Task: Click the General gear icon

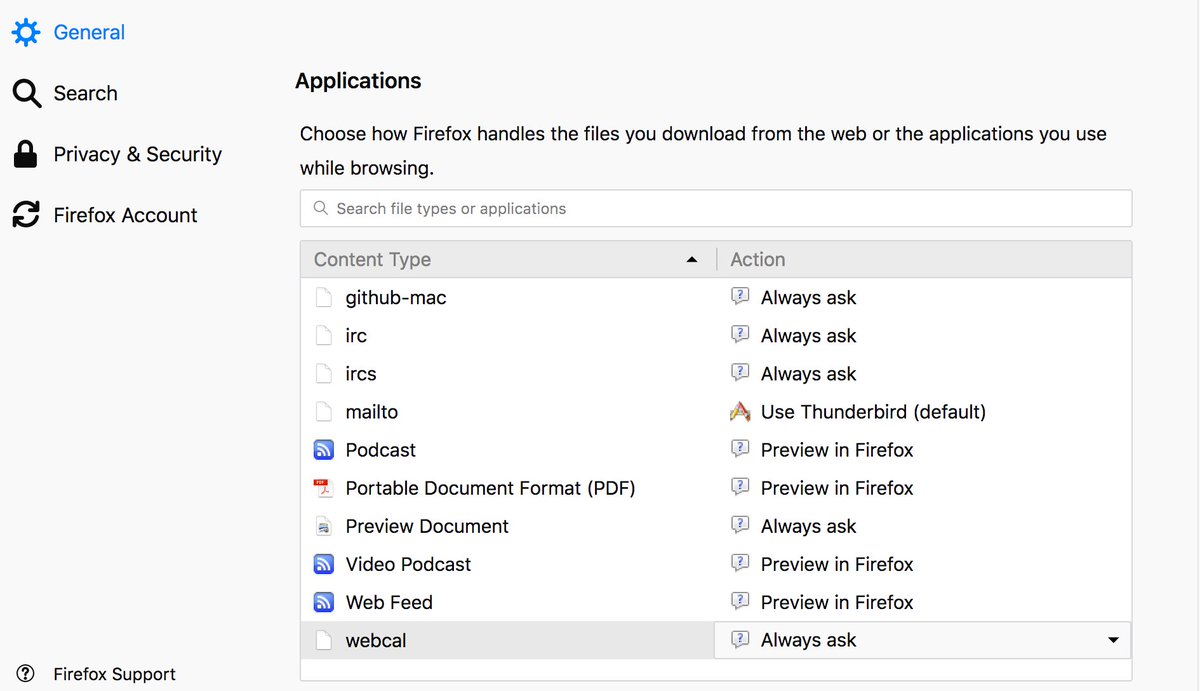Action: pos(26,32)
